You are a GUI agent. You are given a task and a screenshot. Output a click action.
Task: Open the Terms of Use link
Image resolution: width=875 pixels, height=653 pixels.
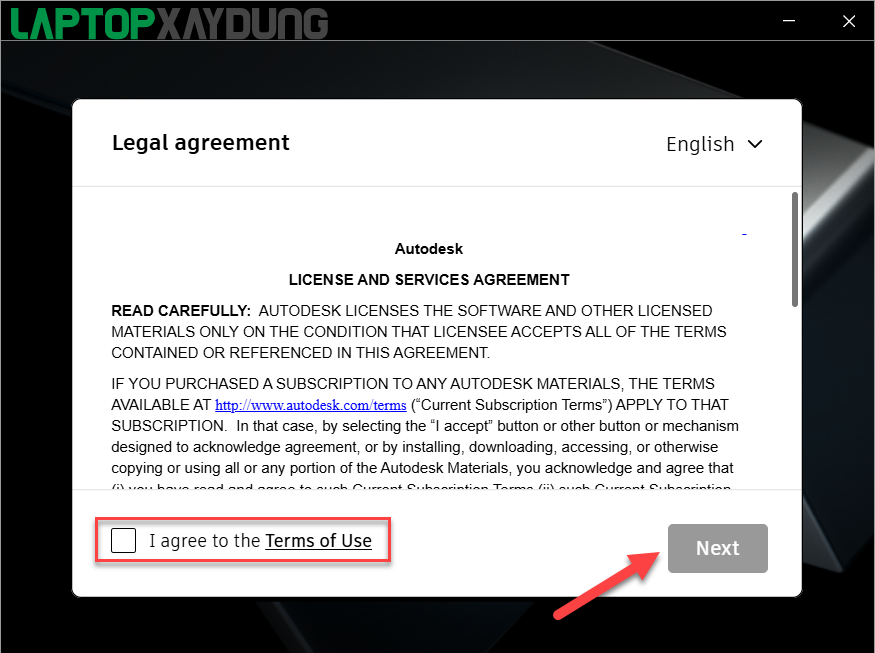318,541
